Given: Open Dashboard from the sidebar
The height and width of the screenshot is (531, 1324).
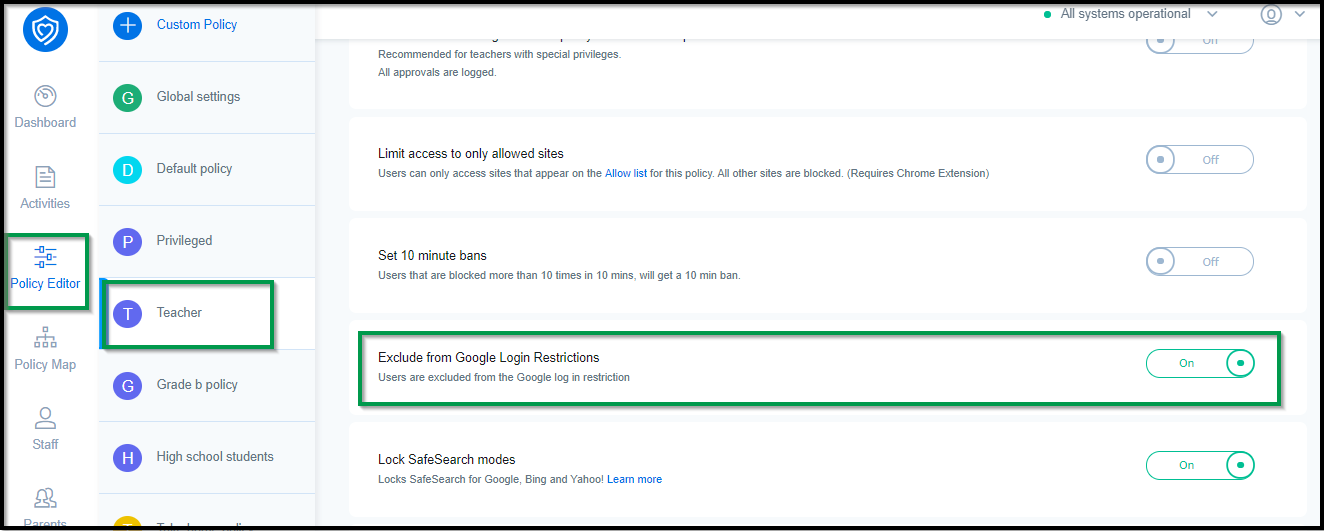Looking at the screenshot, I should 45,108.
